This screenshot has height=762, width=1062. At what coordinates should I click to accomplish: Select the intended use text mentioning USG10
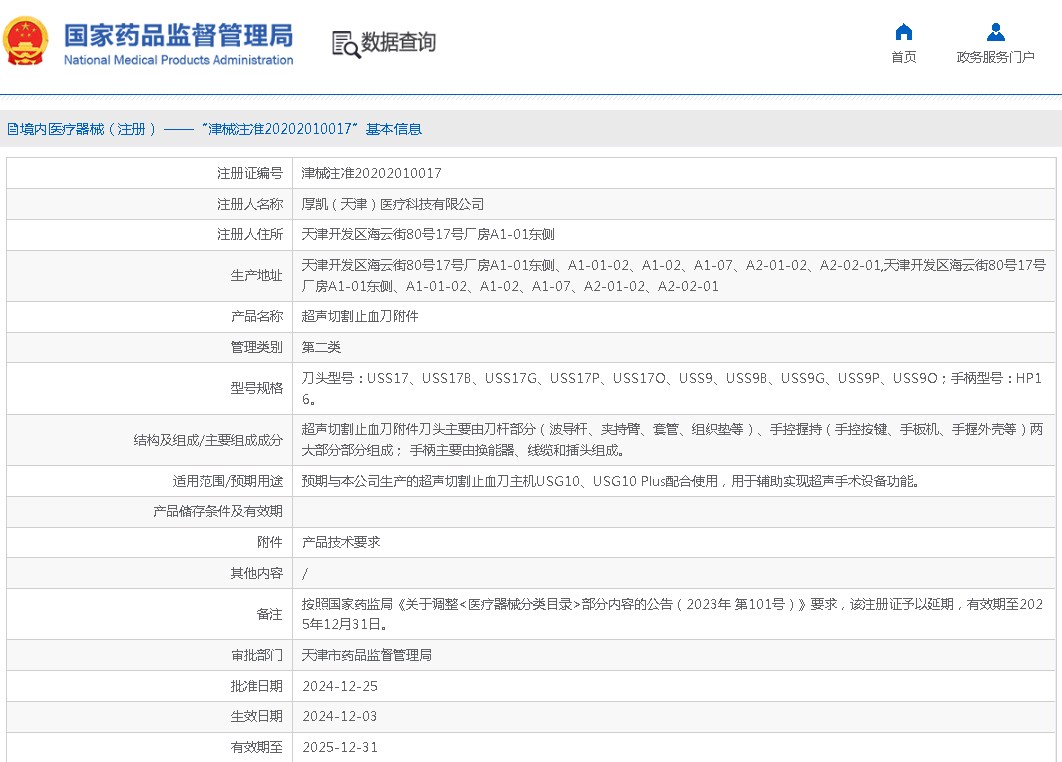click(x=610, y=482)
